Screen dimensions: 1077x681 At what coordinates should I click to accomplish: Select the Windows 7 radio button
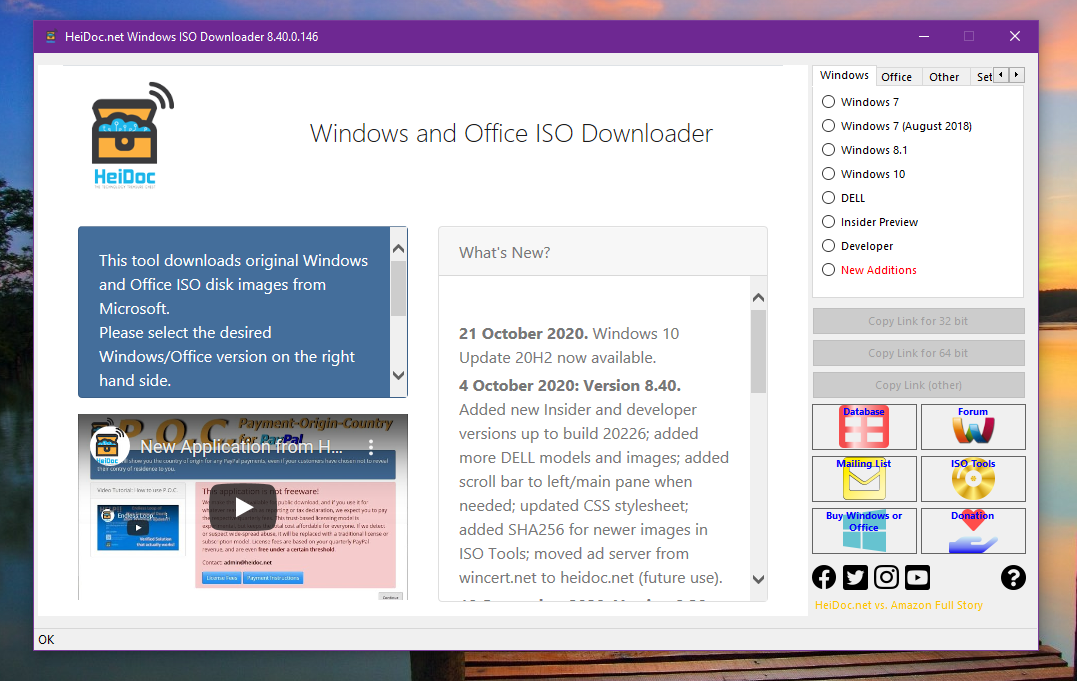828,102
